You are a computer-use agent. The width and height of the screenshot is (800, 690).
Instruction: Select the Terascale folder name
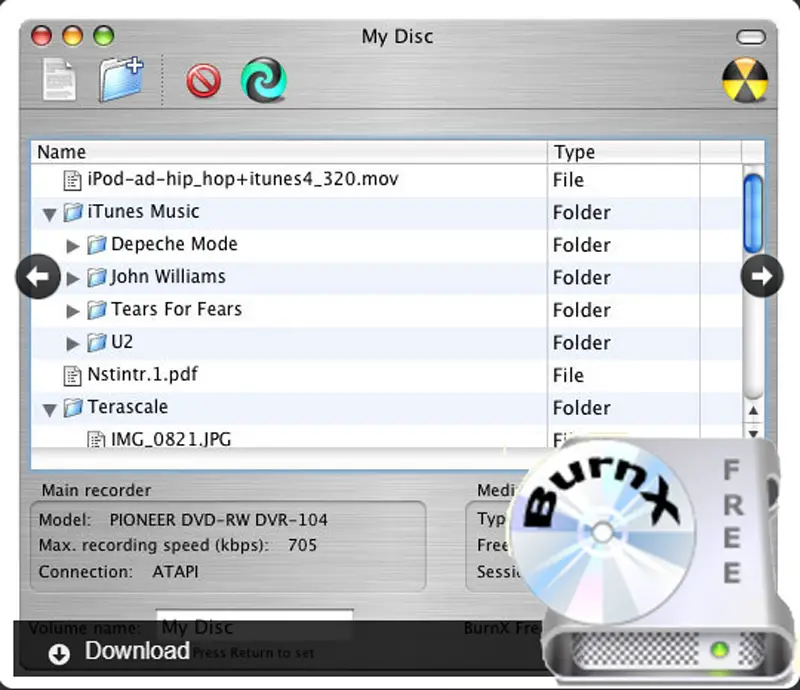point(128,407)
